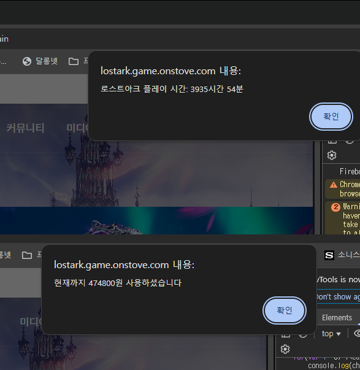Viewport: 360px width, 370px height.
Task: Click the Don't show again link
Action: 337,297
